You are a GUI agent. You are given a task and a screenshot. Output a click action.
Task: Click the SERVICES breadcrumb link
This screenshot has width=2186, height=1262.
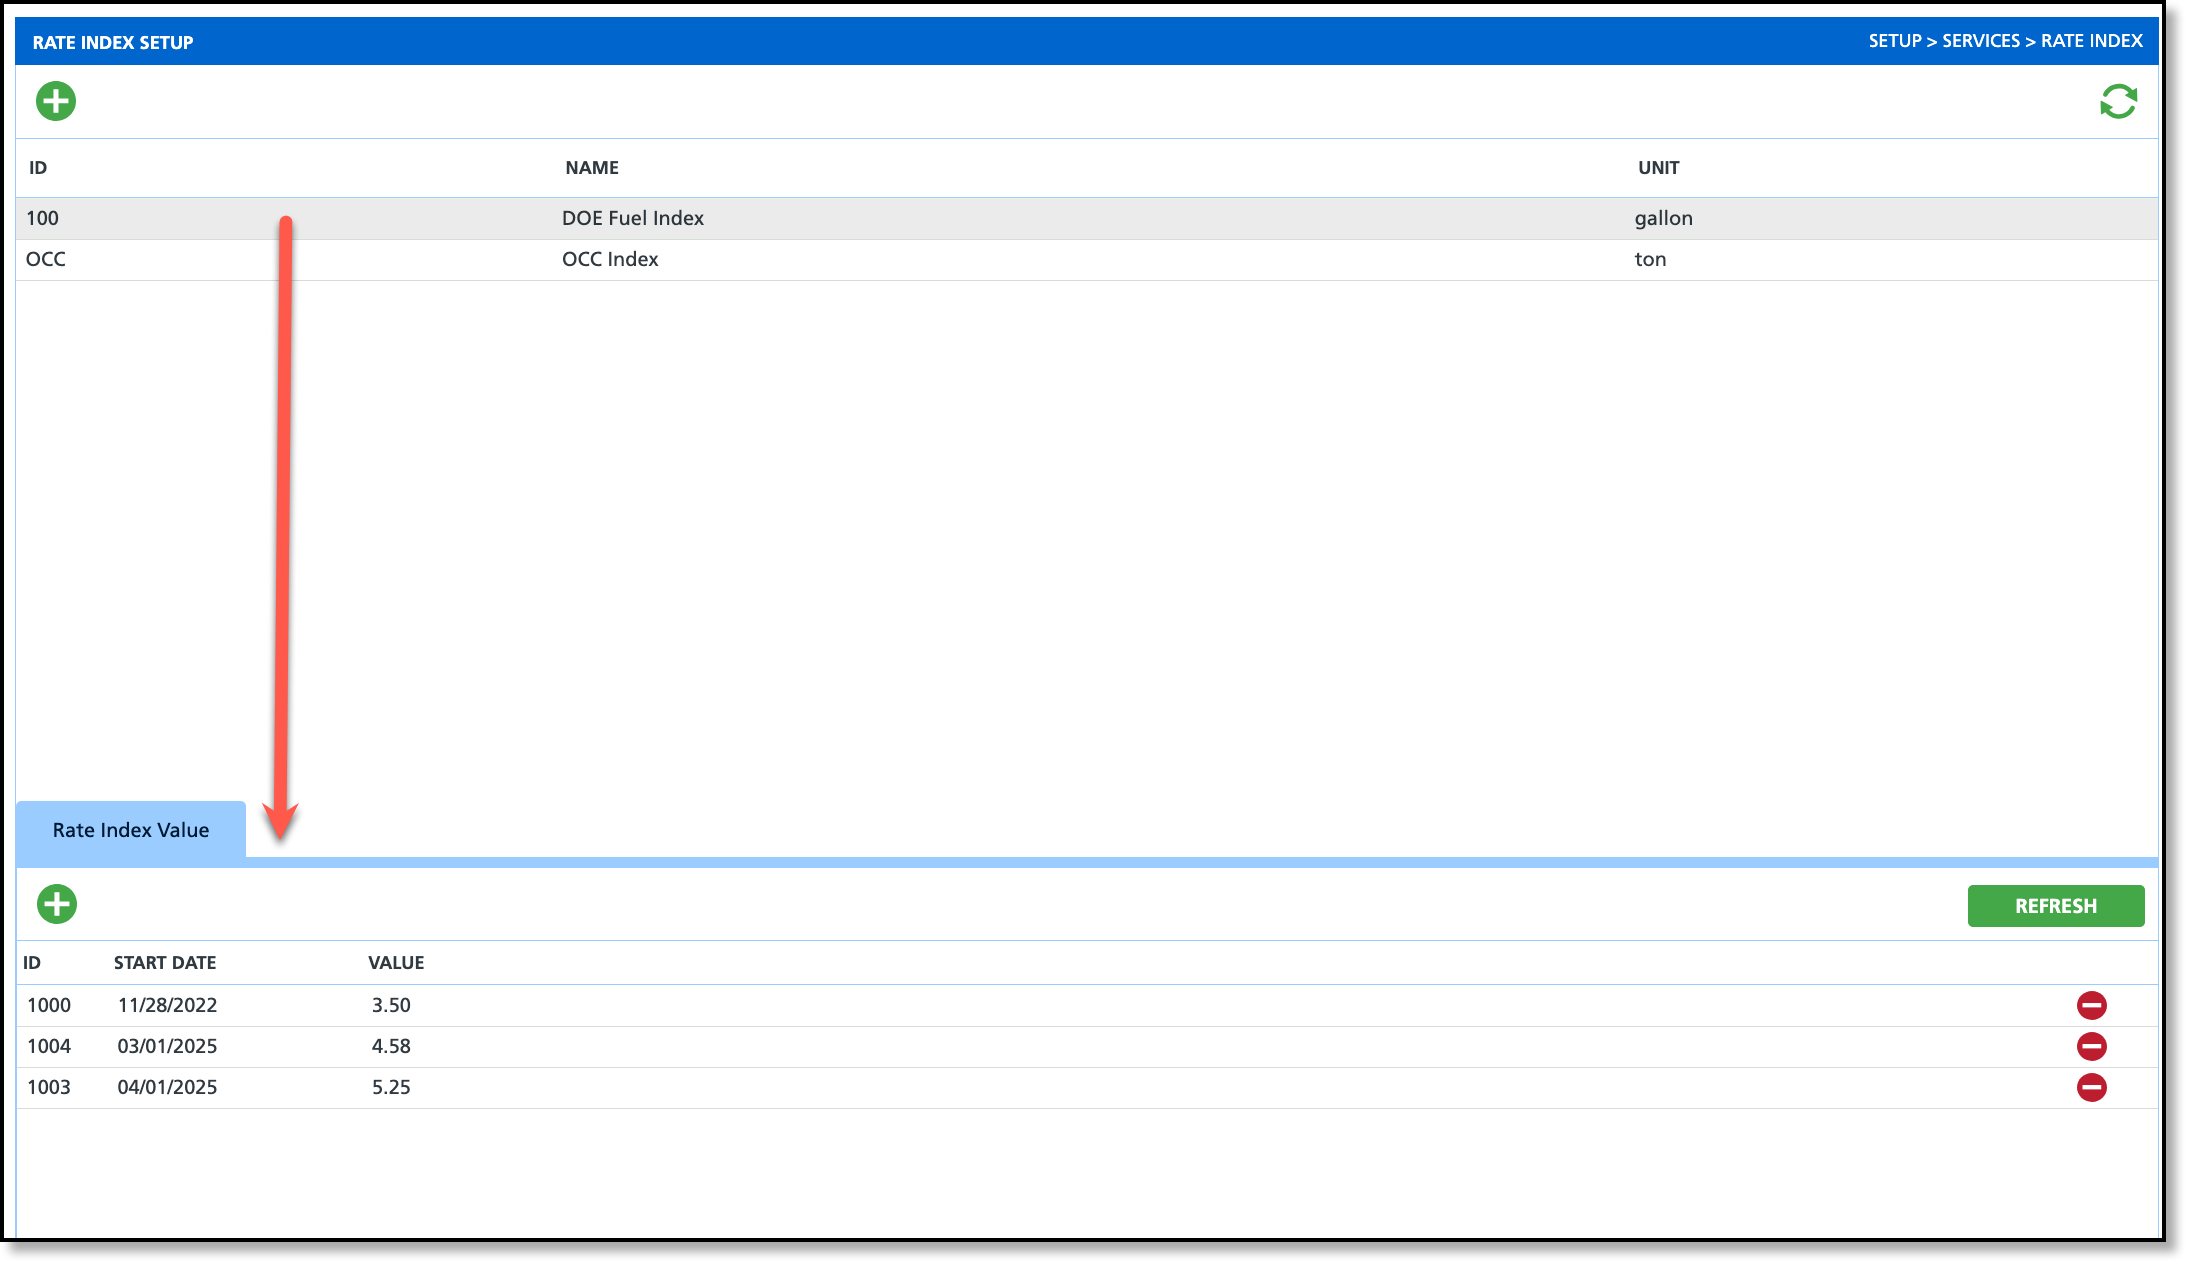pos(1980,41)
